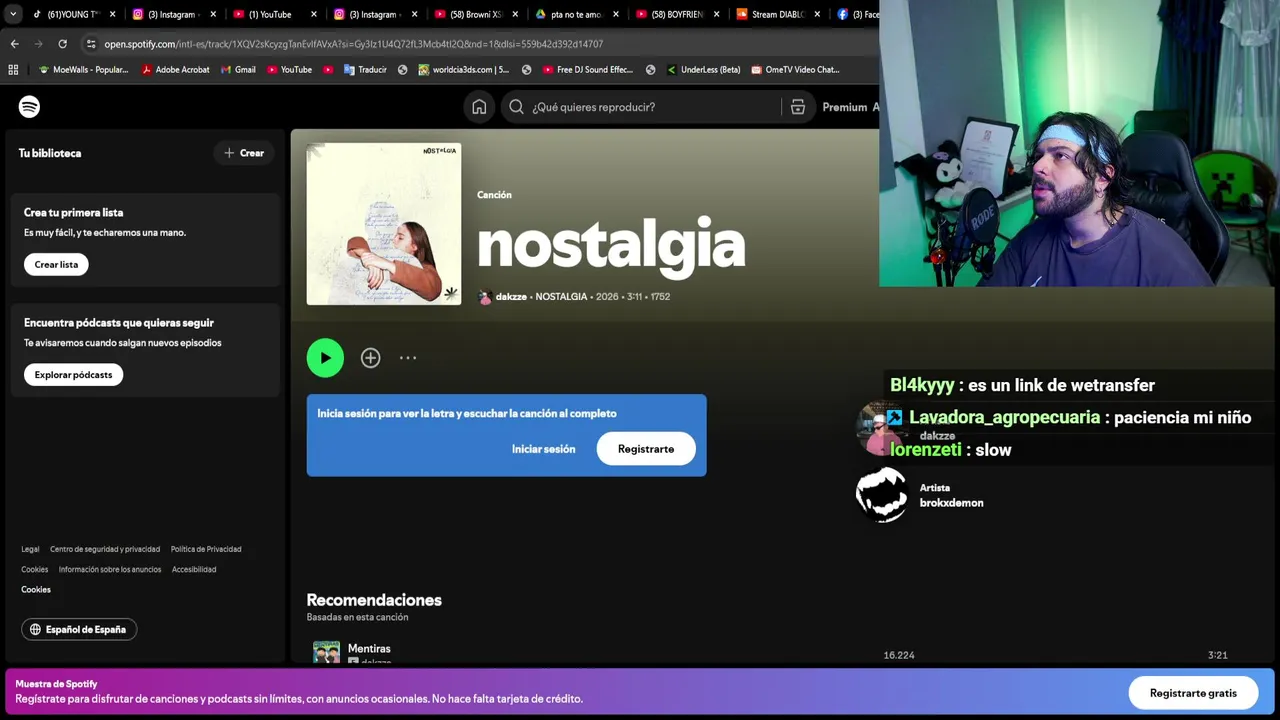Viewport: 1280px width, 720px height.
Task: Open Traducir bookmark
Action: [365, 70]
